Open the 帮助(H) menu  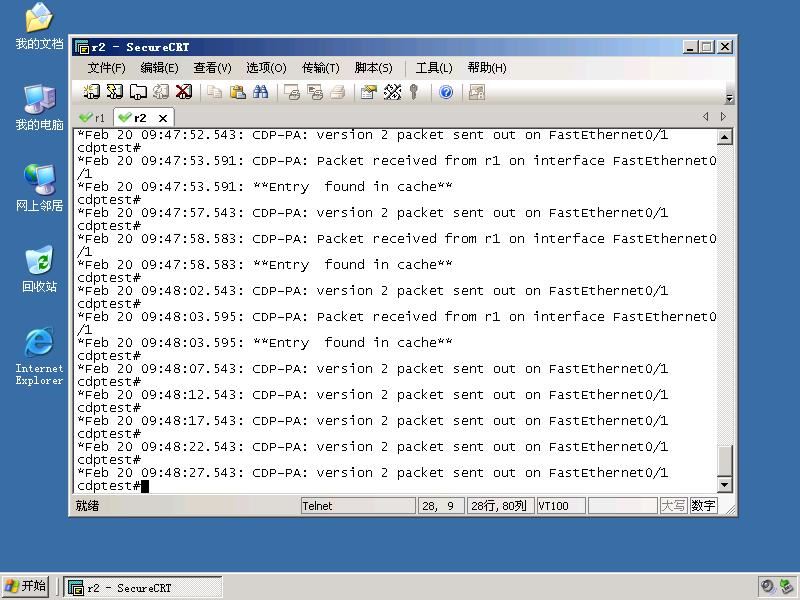coord(487,68)
